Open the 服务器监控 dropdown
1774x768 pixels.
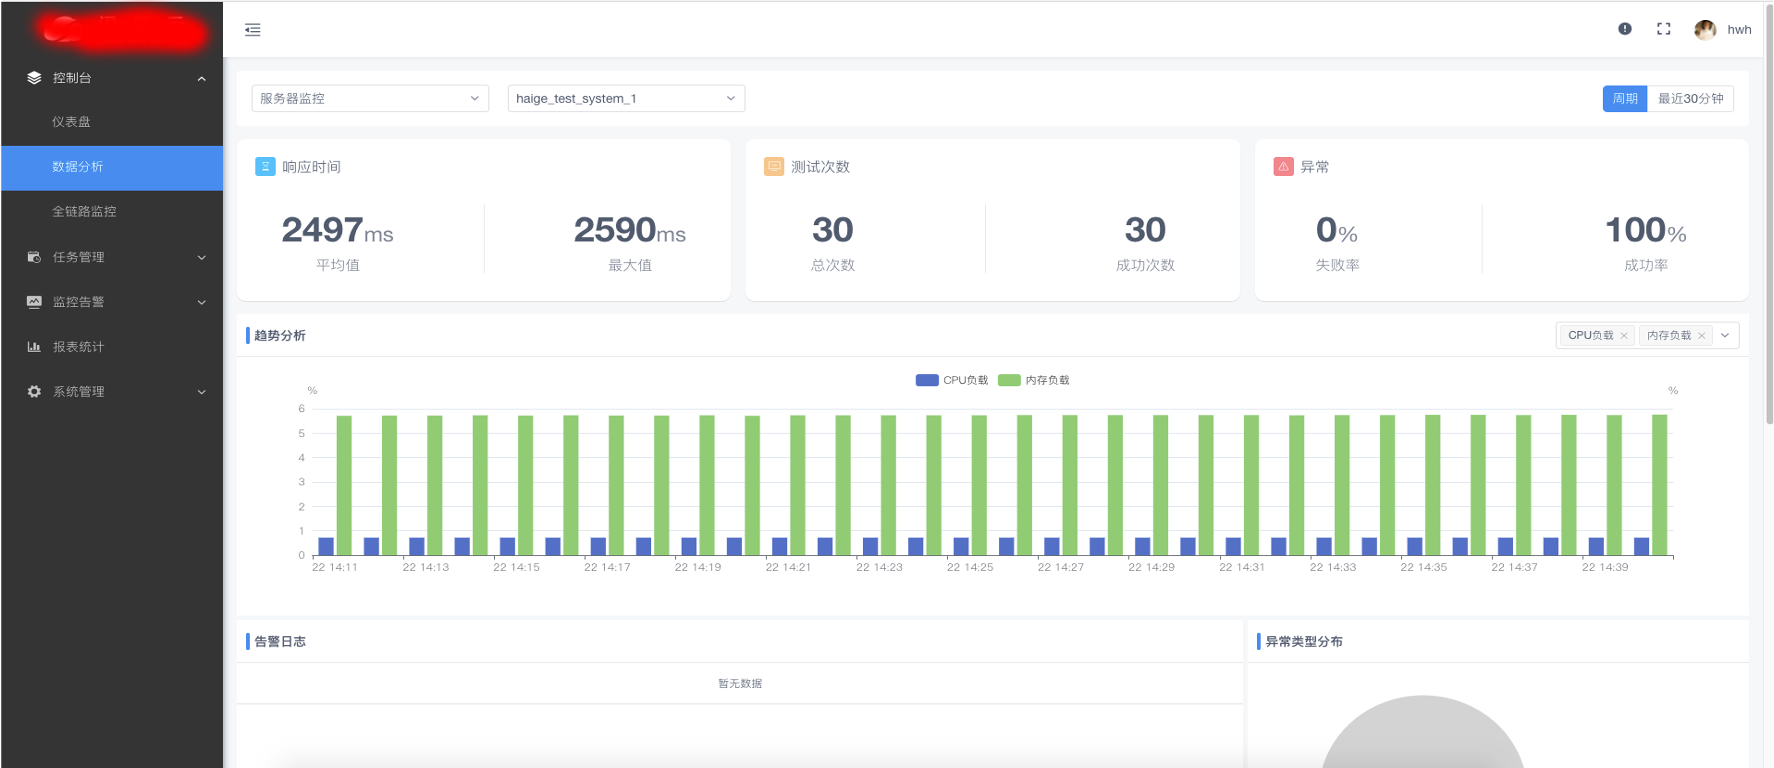(x=370, y=98)
